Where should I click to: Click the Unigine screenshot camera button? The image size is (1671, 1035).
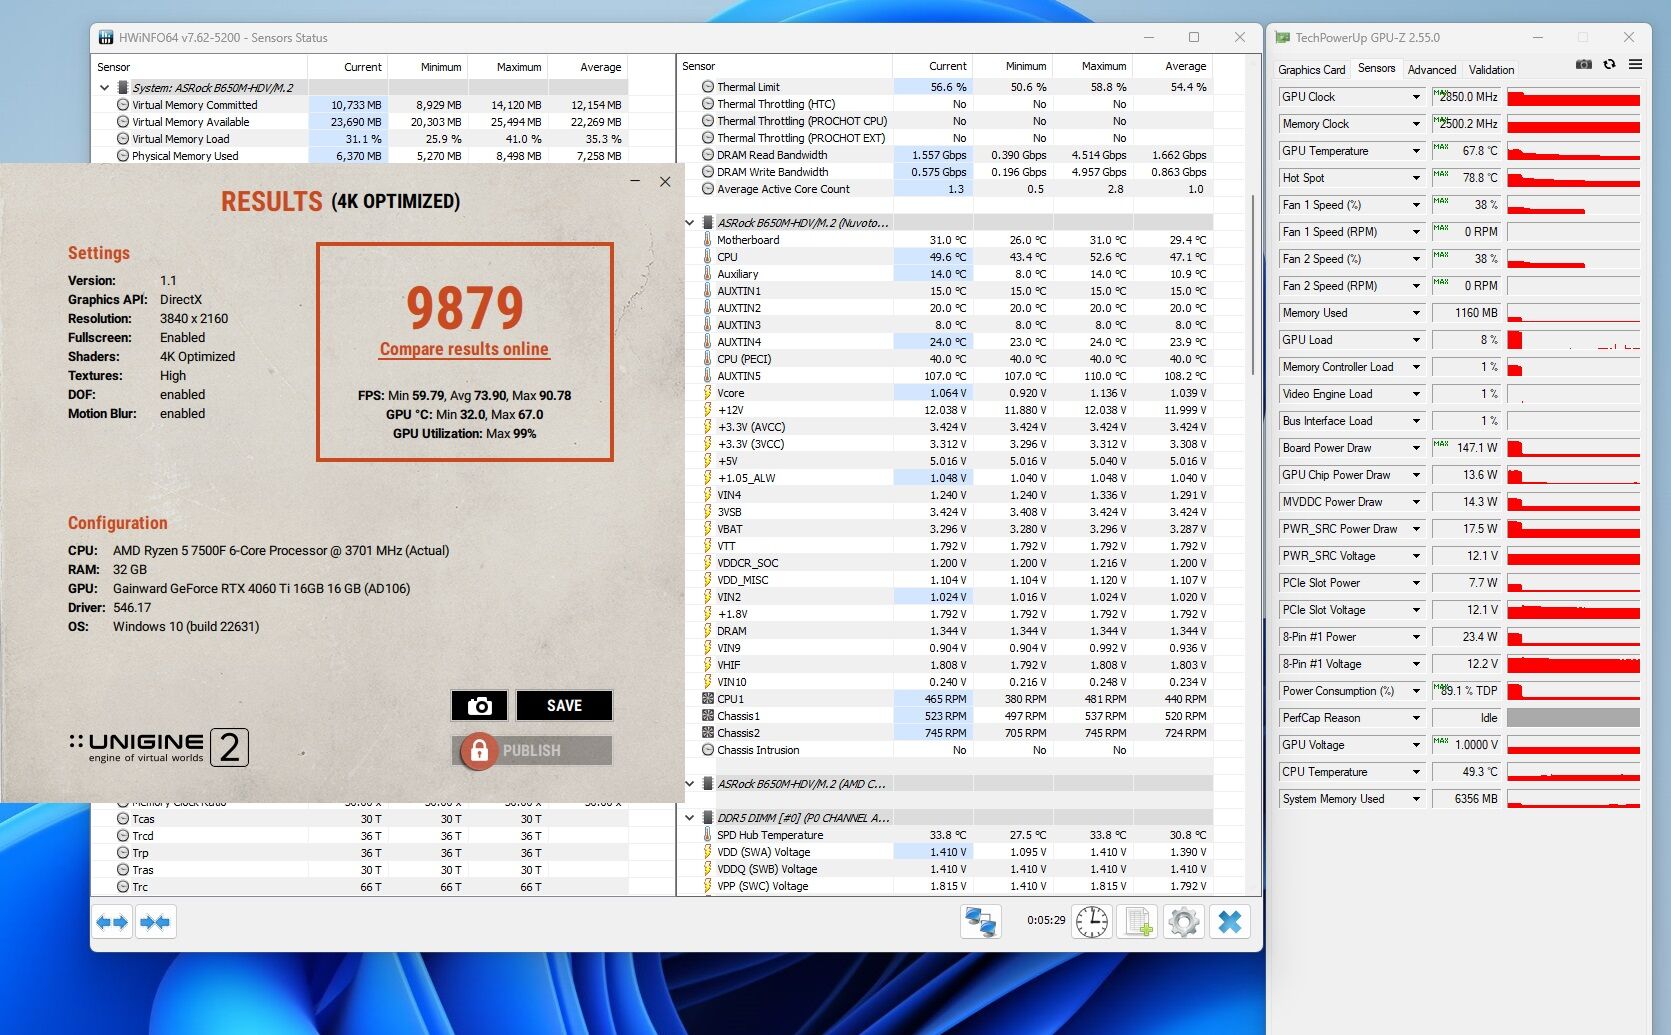click(479, 706)
